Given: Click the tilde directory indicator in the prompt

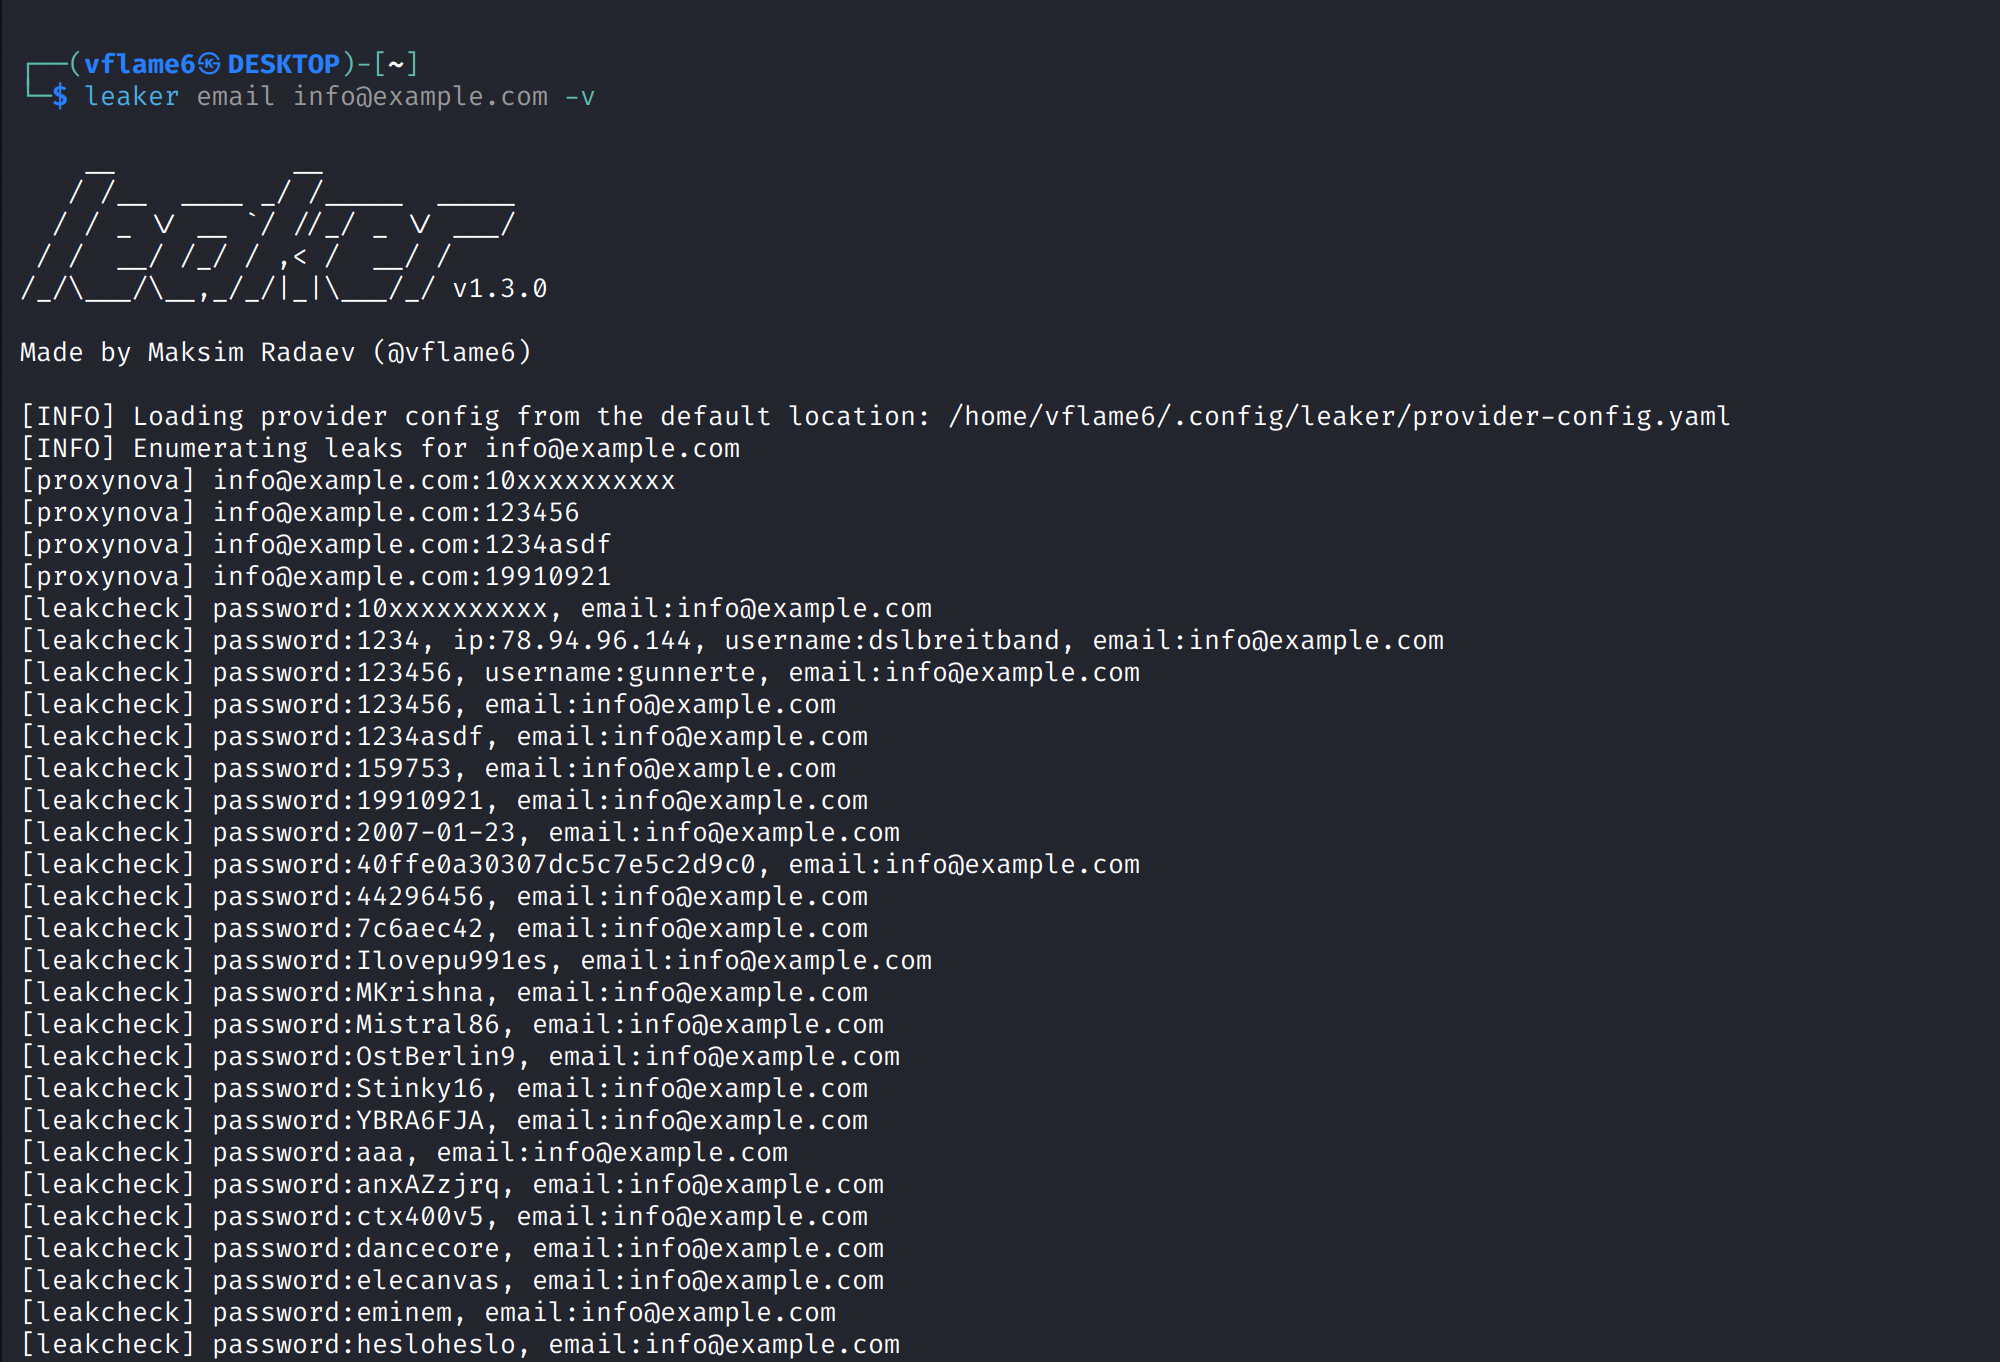Looking at the screenshot, I should (x=396, y=64).
